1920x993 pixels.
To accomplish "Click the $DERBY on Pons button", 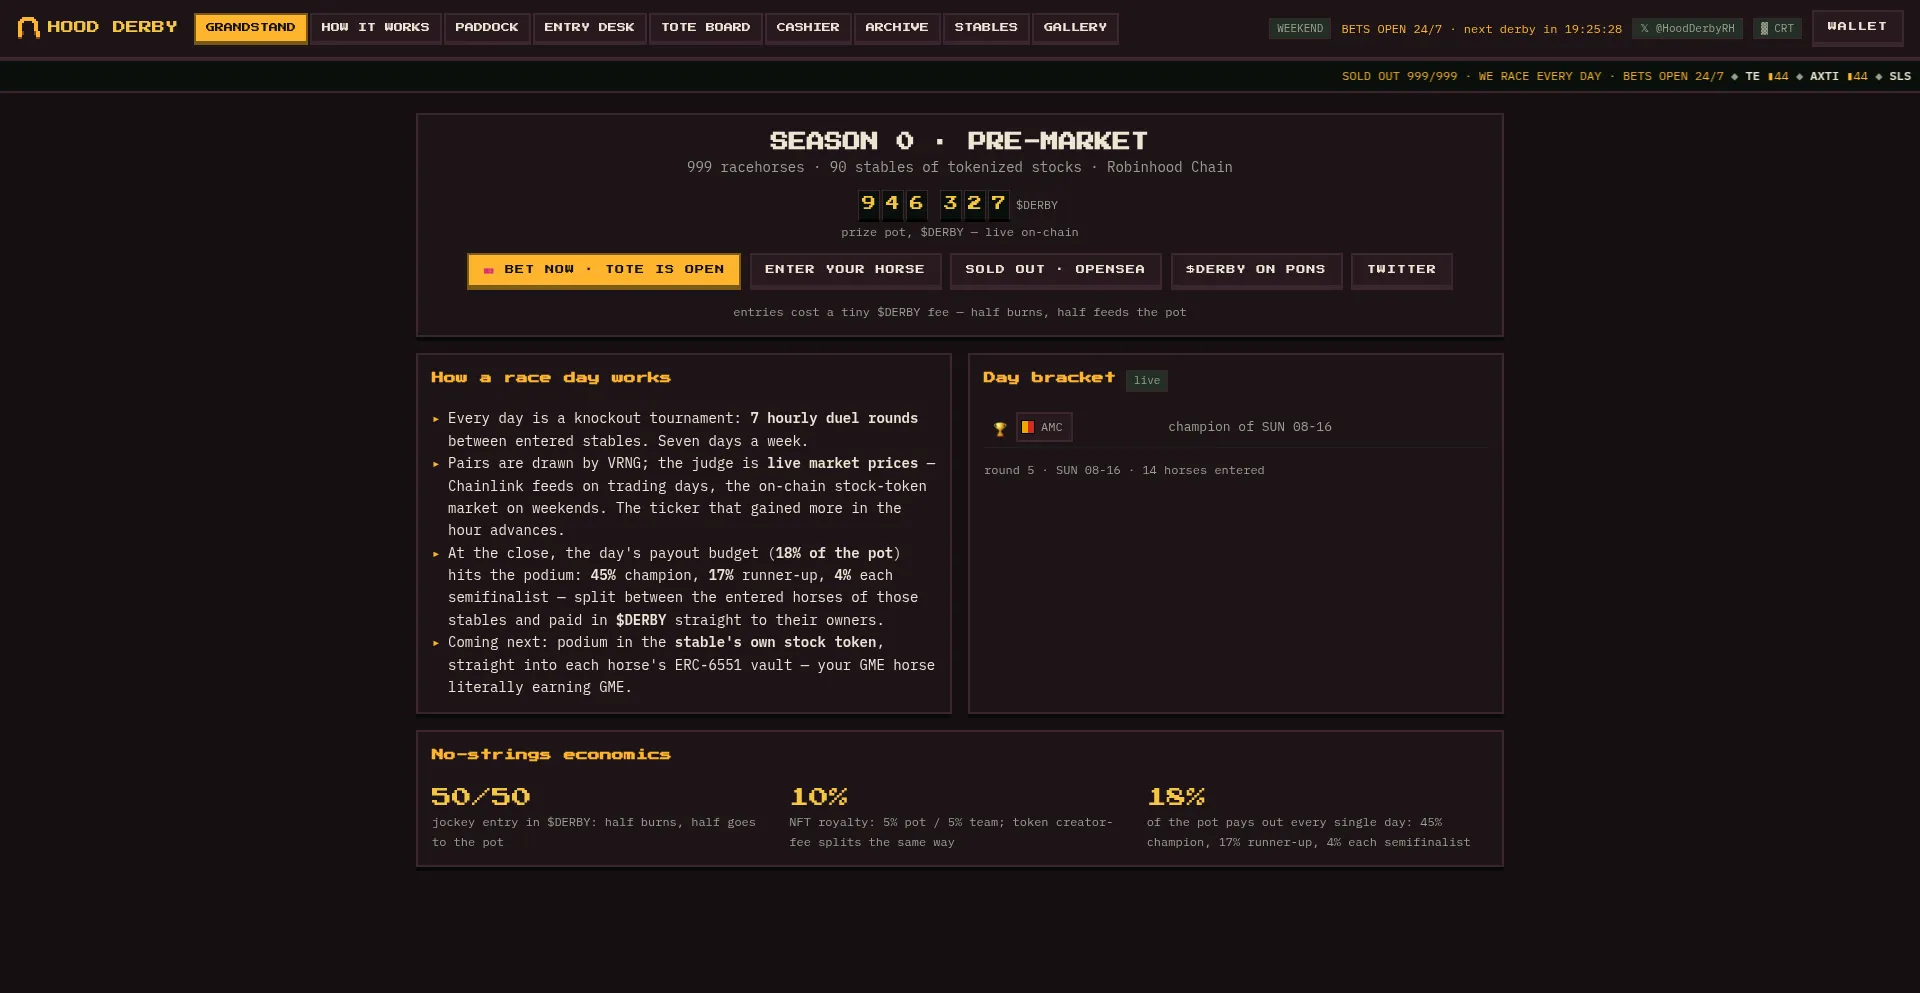I will click(x=1256, y=270).
